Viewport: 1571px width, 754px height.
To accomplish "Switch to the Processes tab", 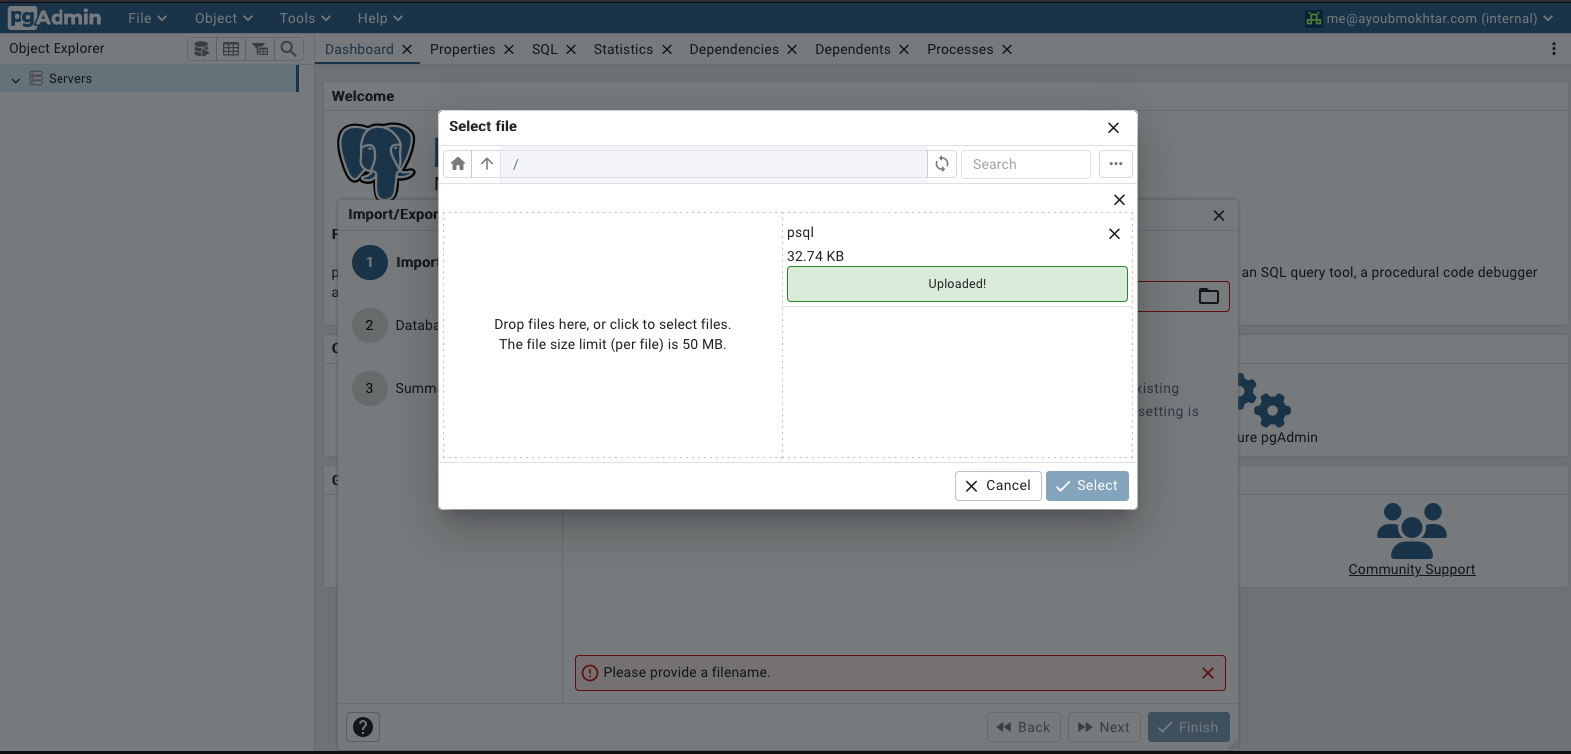I will coord(960,49).
